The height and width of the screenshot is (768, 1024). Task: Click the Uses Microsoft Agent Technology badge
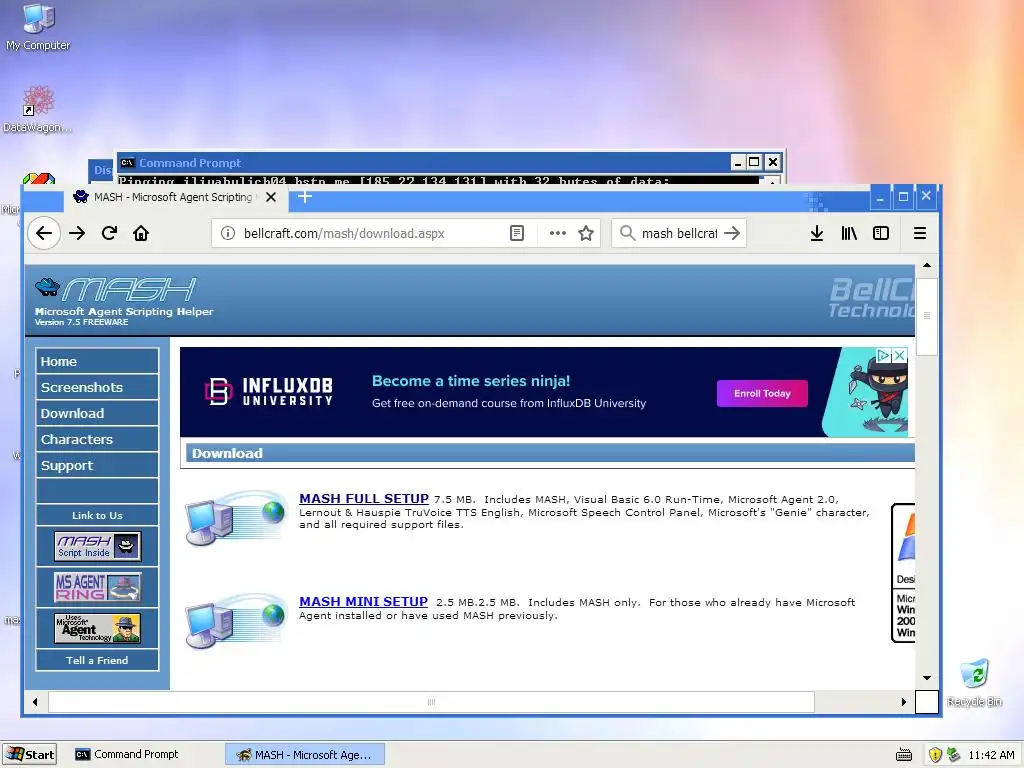coord(97,628)
